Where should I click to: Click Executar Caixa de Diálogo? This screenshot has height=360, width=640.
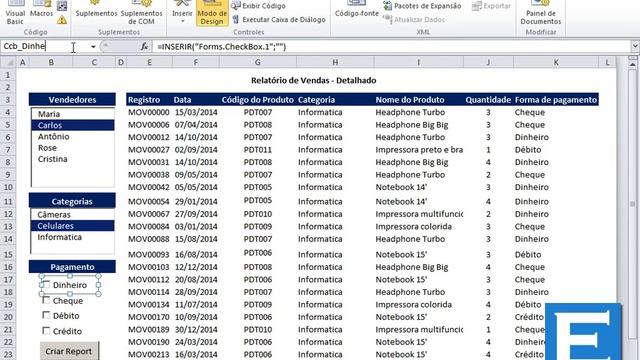coord(279,19)
